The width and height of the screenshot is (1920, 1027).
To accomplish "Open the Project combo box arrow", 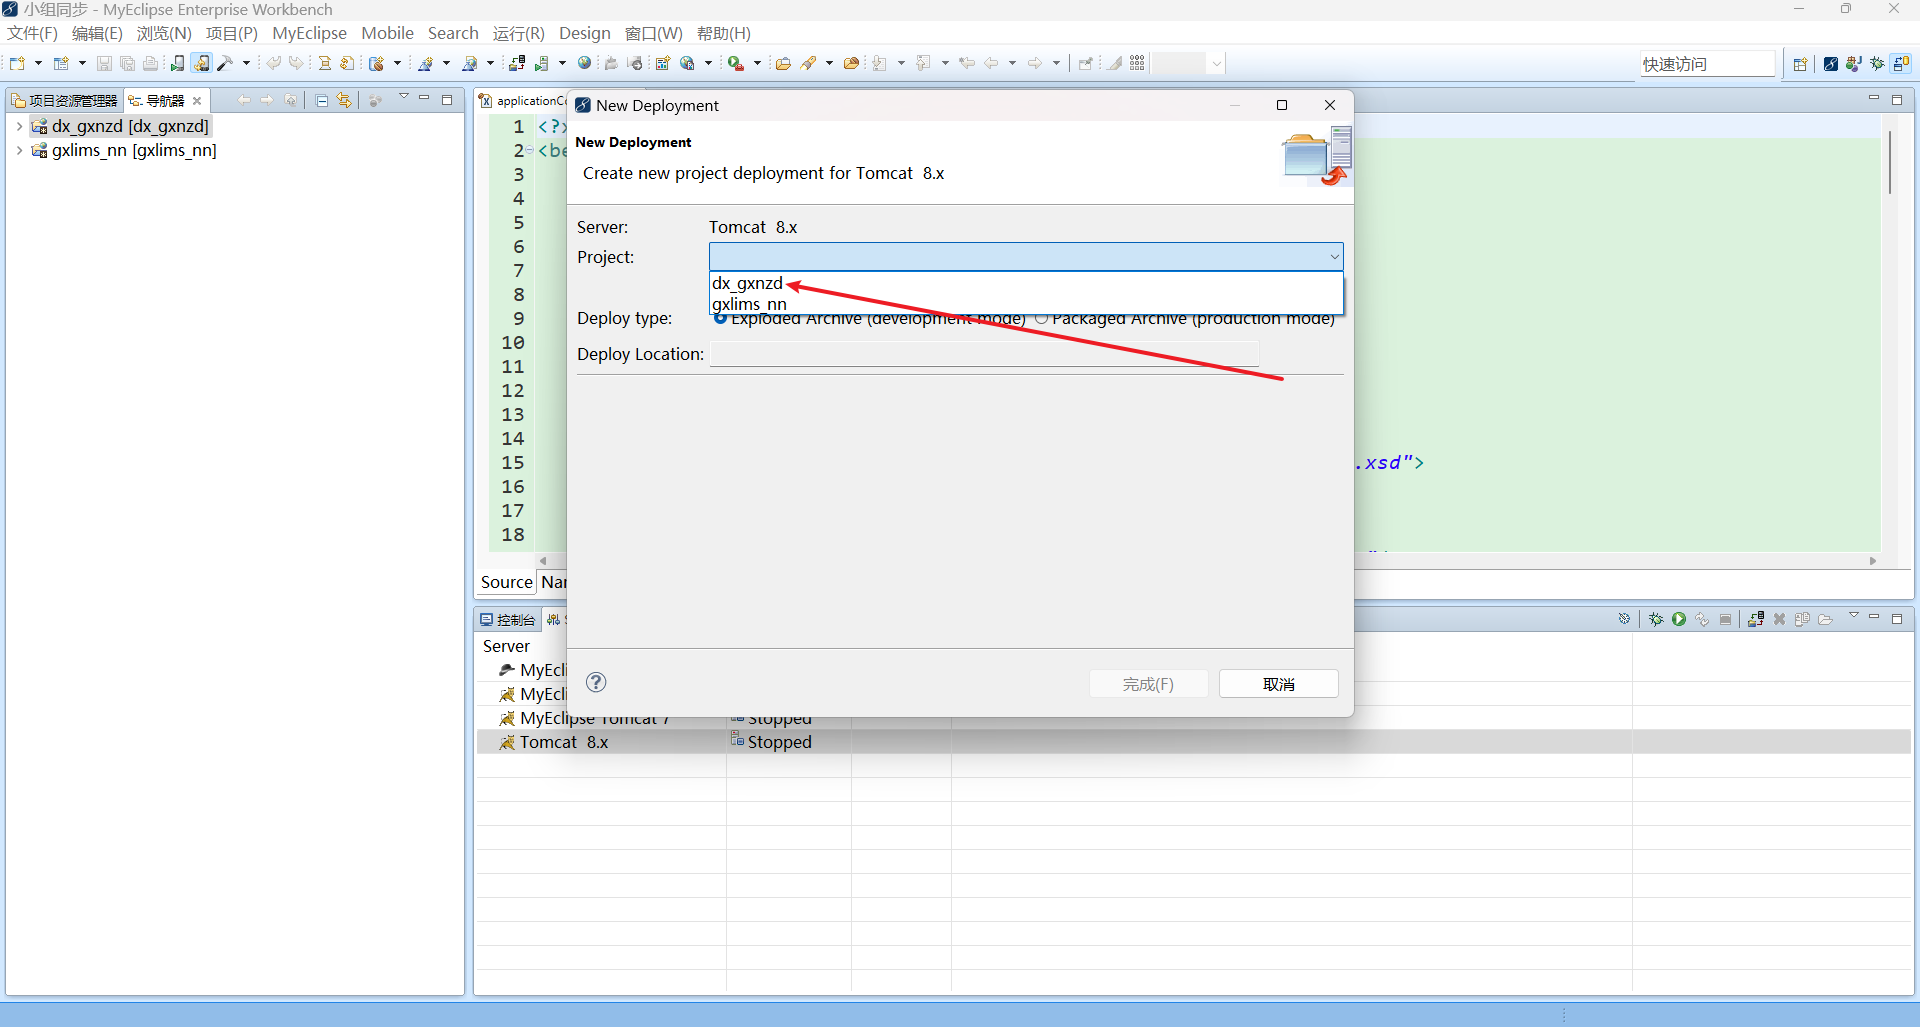I will point(1333,257).
